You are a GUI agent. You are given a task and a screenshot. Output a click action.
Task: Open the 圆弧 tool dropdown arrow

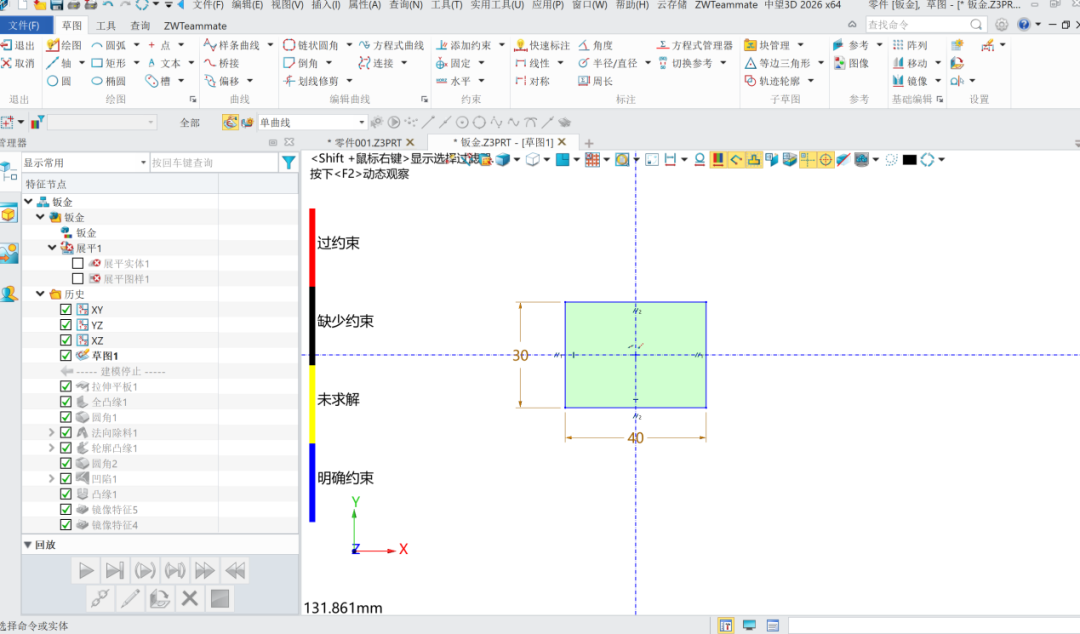pos(136,45)
